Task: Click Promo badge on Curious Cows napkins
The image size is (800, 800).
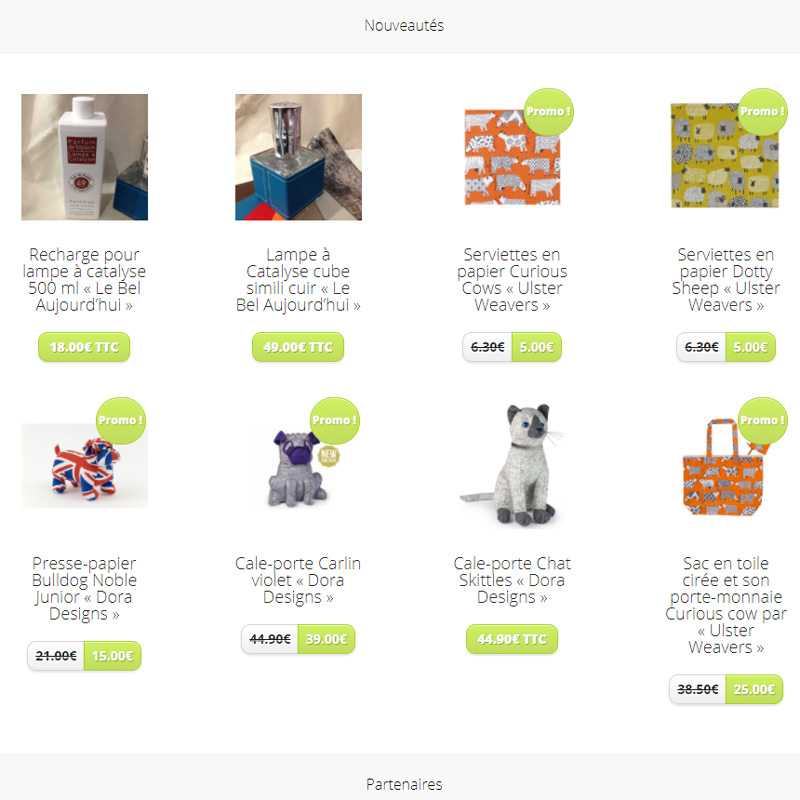Action: point(549,112)
